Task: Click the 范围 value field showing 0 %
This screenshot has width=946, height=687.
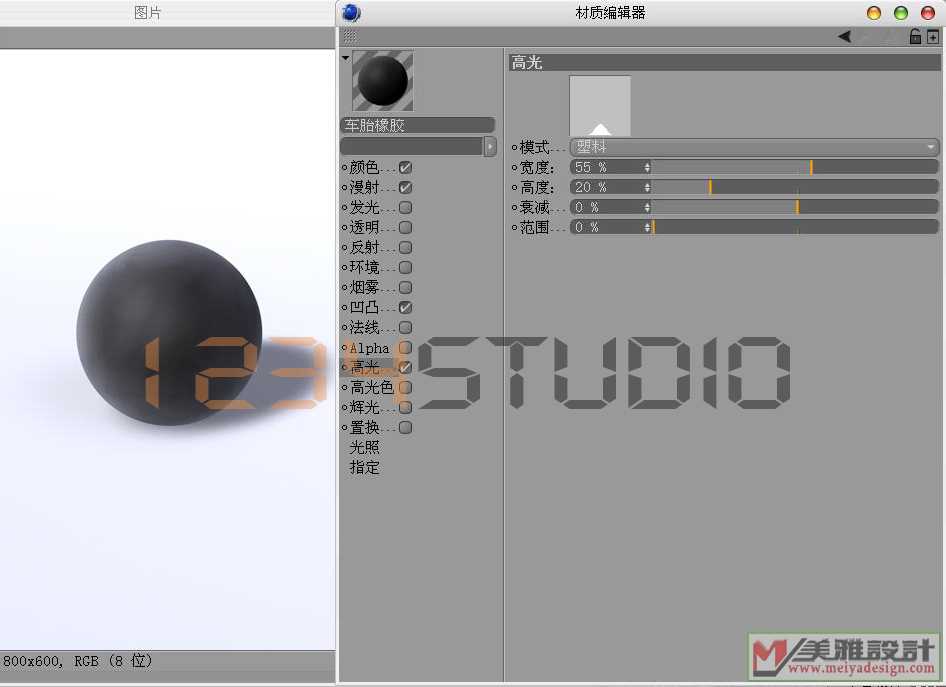Action: point(606,227)
